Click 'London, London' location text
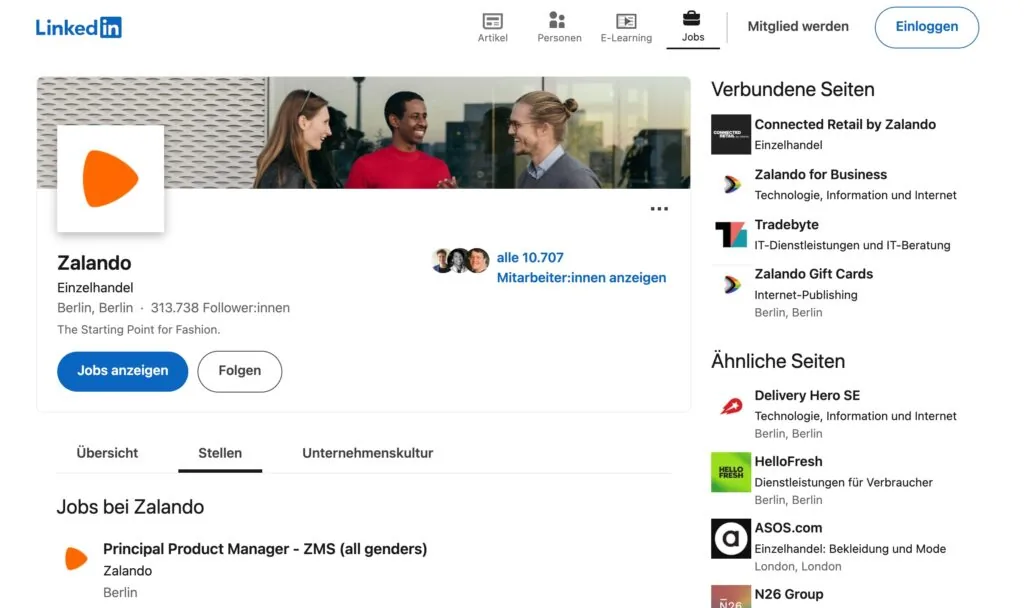The width and height of the screenshot is (1024, 608). coord(797,566)
